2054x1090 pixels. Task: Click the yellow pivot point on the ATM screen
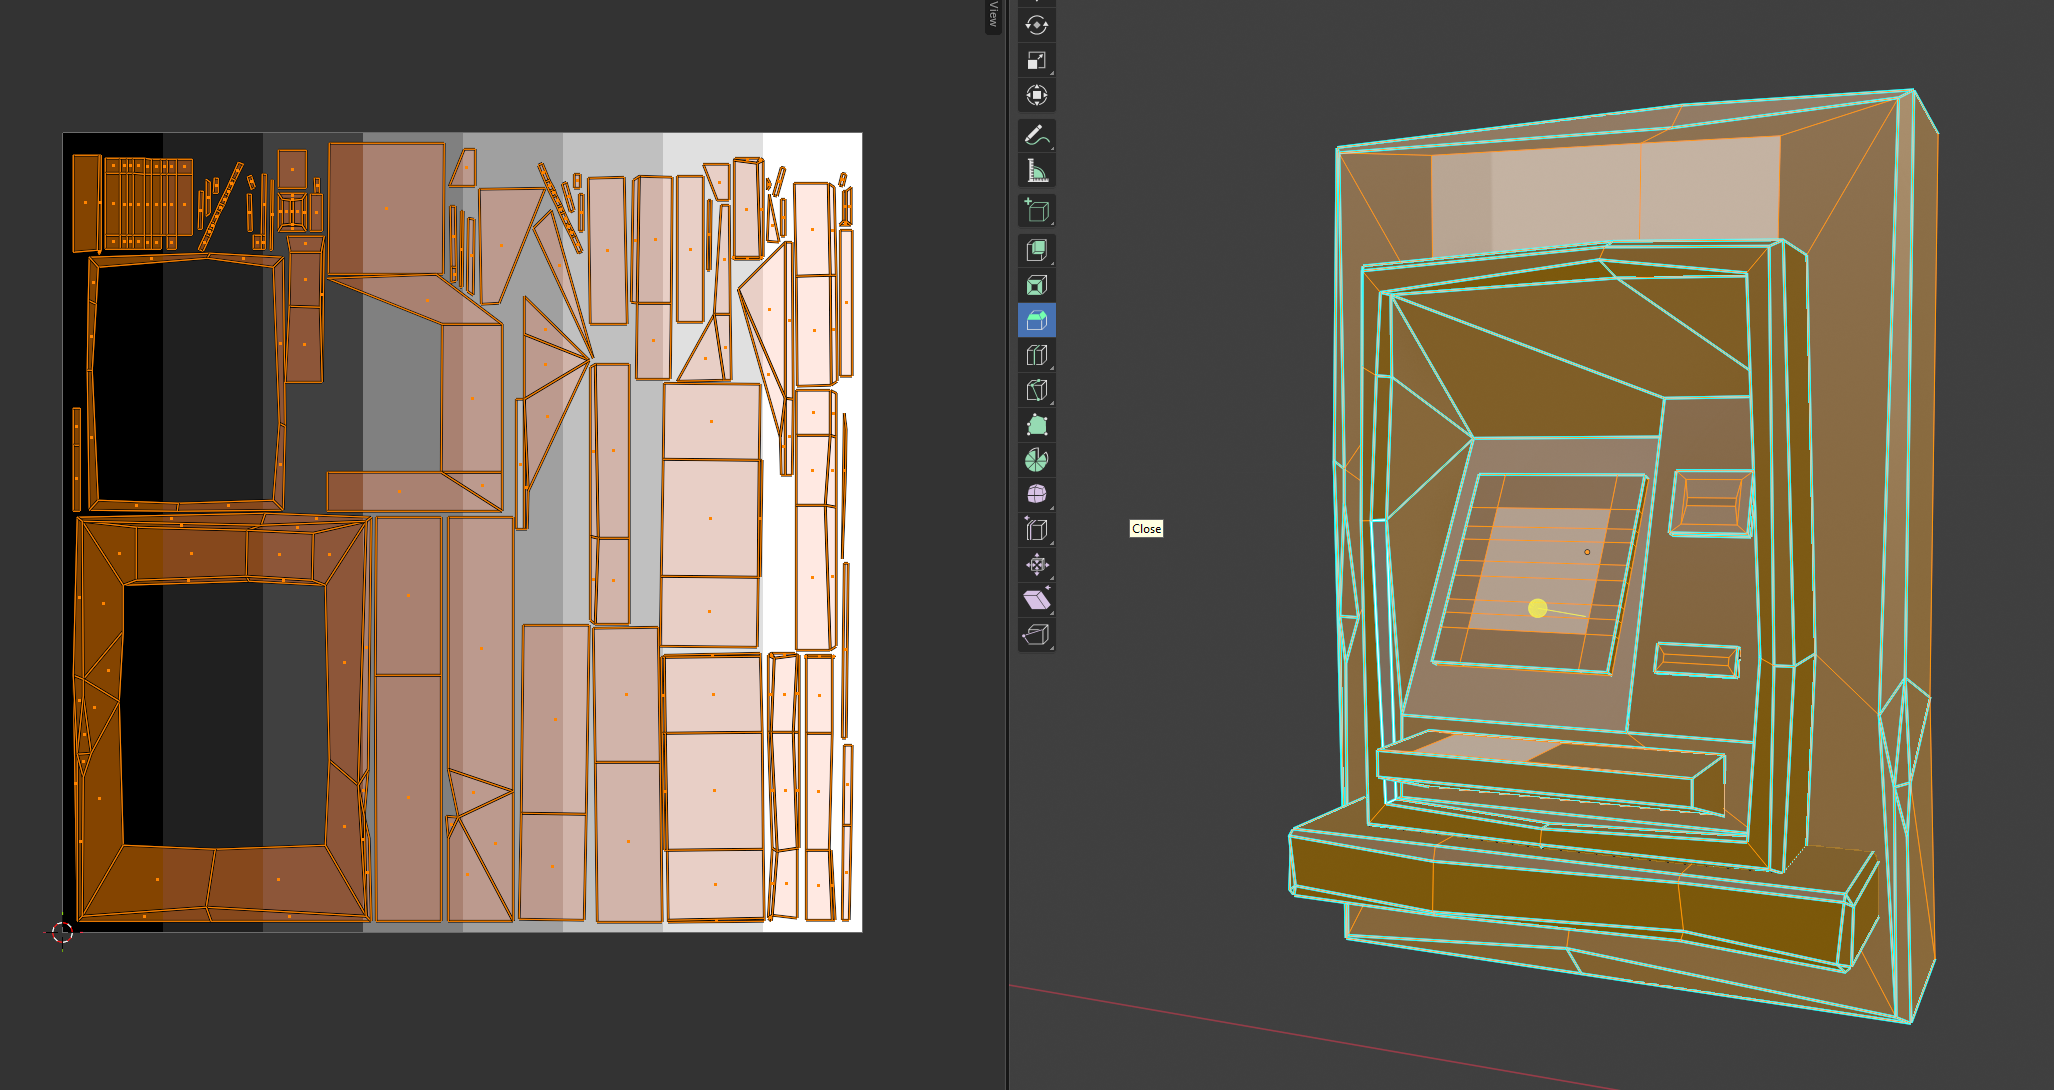[x=1538, y=606]
